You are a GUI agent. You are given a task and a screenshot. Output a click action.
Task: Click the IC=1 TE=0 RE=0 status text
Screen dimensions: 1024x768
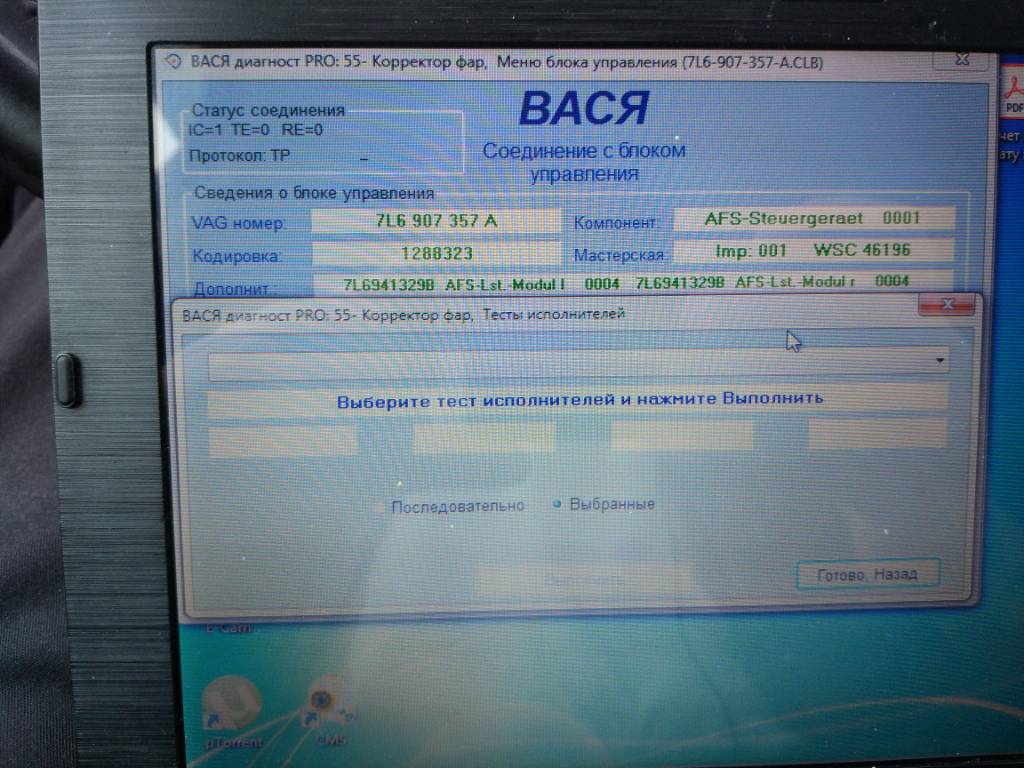click(x=255, y=130)
